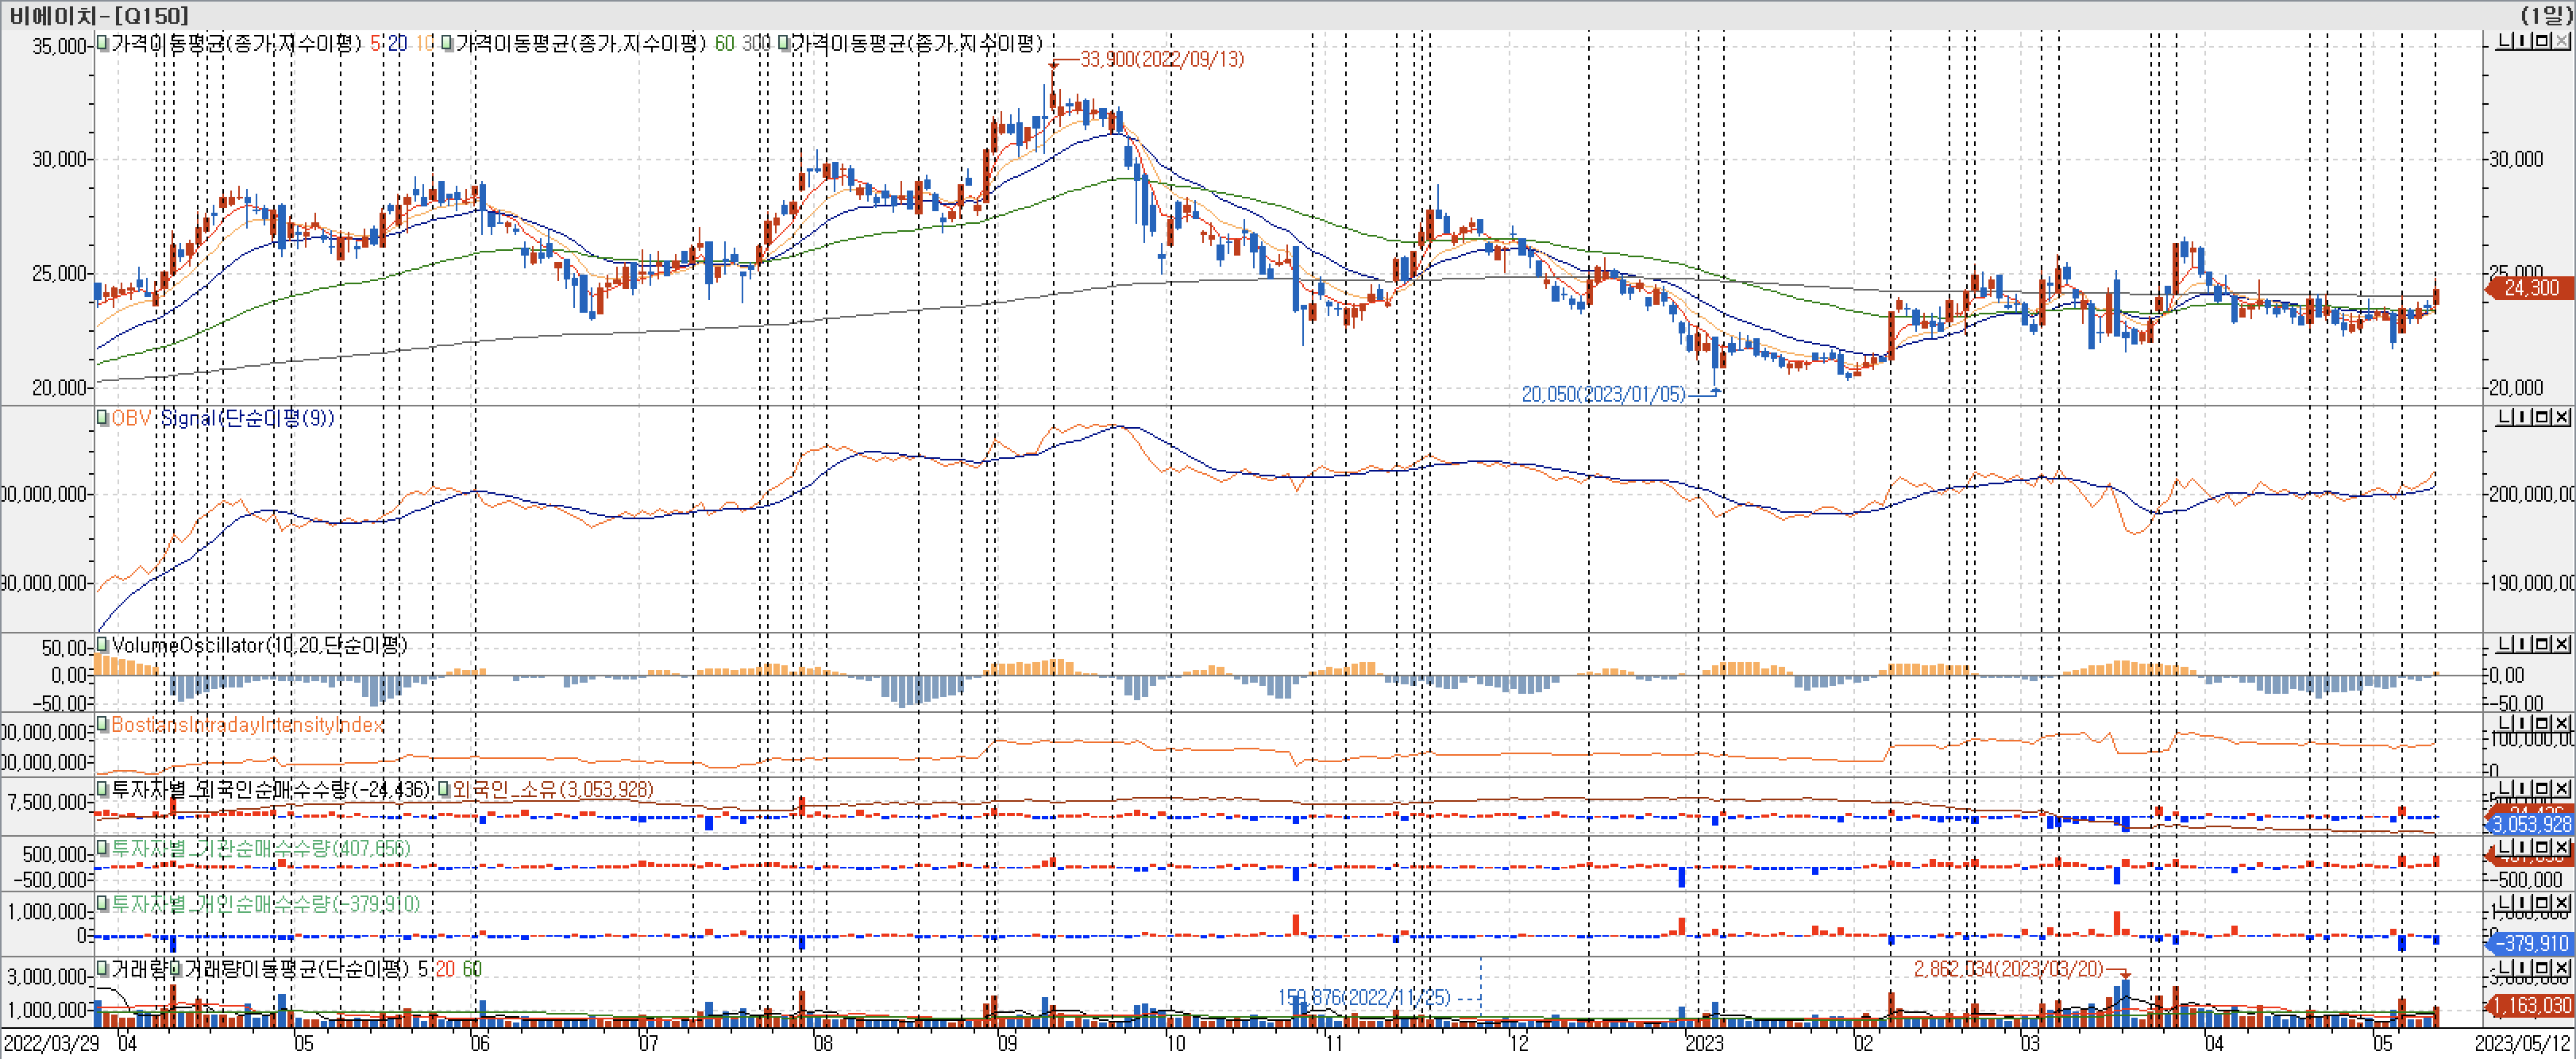This screenshot has width=2576, height=1059.
Task: Click the OBV panel's maximize square icon
Action: 2541,417
